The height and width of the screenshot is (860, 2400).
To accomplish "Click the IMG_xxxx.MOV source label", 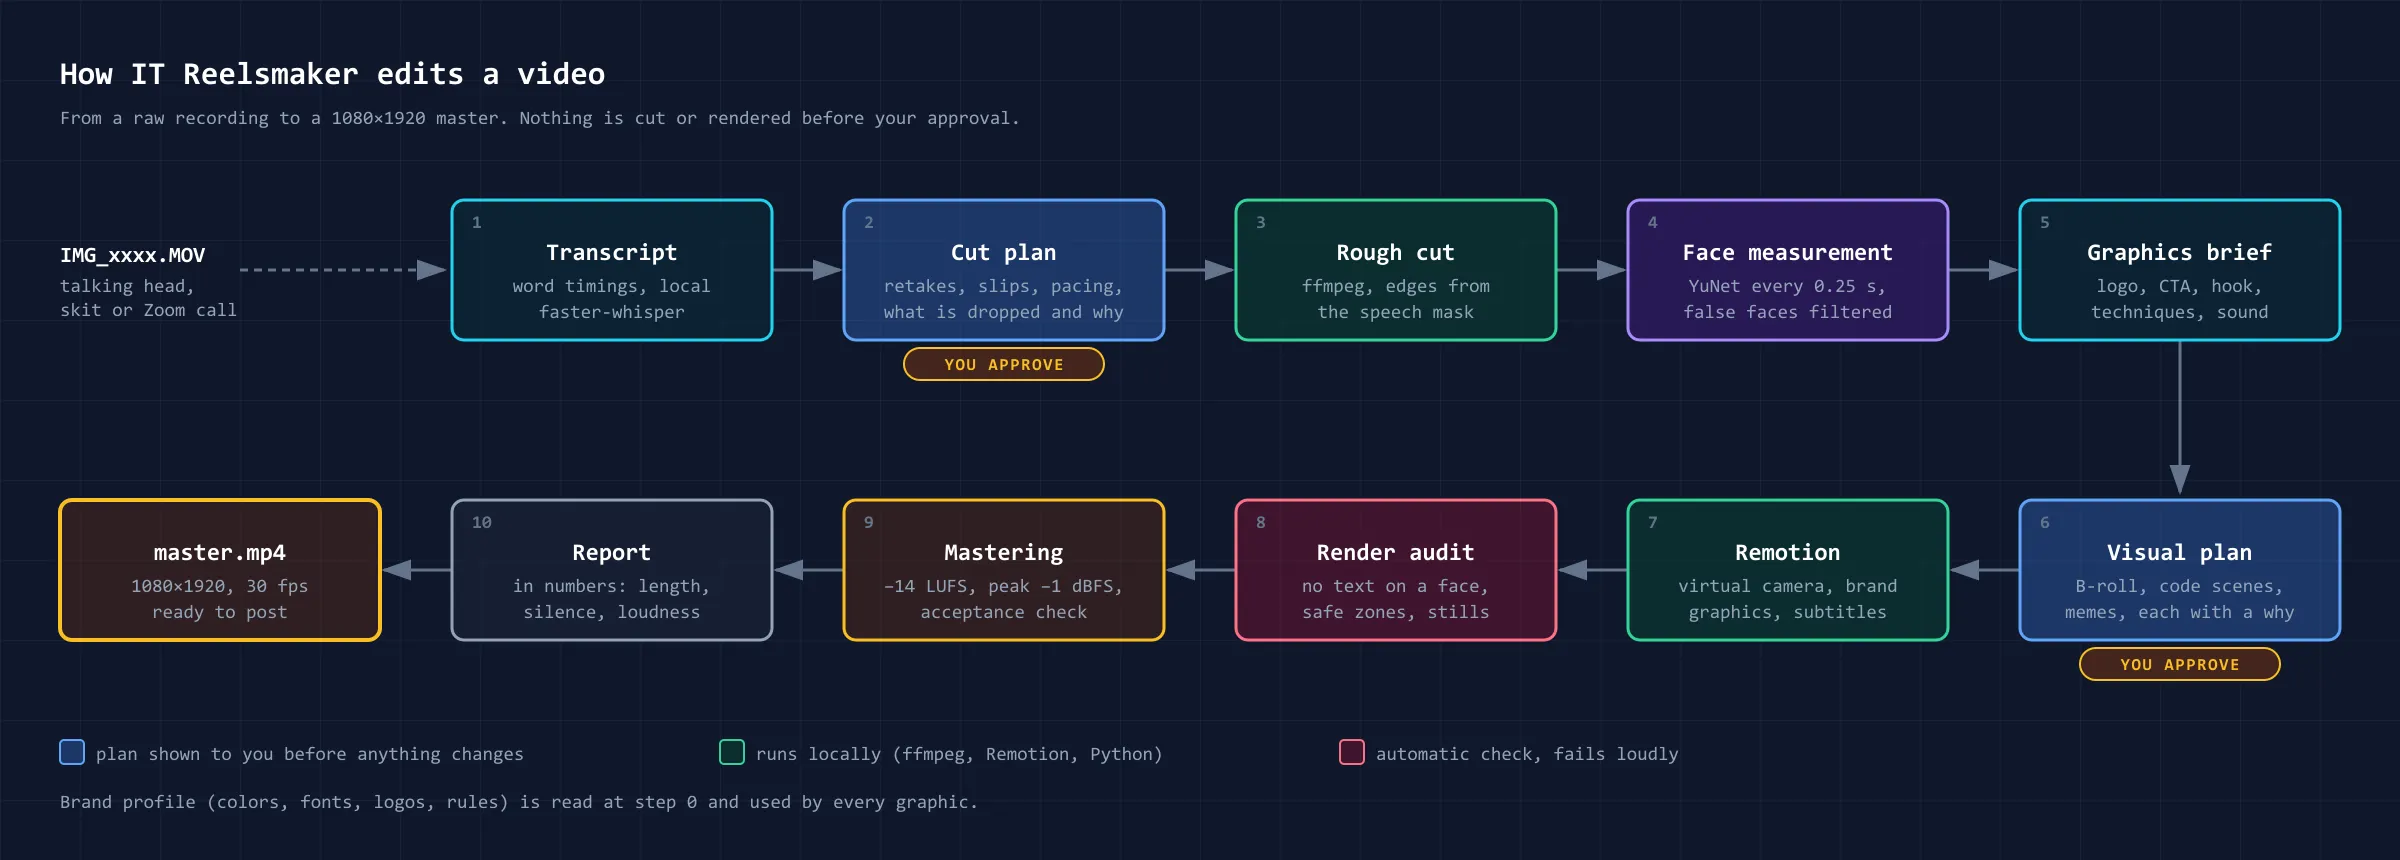I will [x=132, y=255].
